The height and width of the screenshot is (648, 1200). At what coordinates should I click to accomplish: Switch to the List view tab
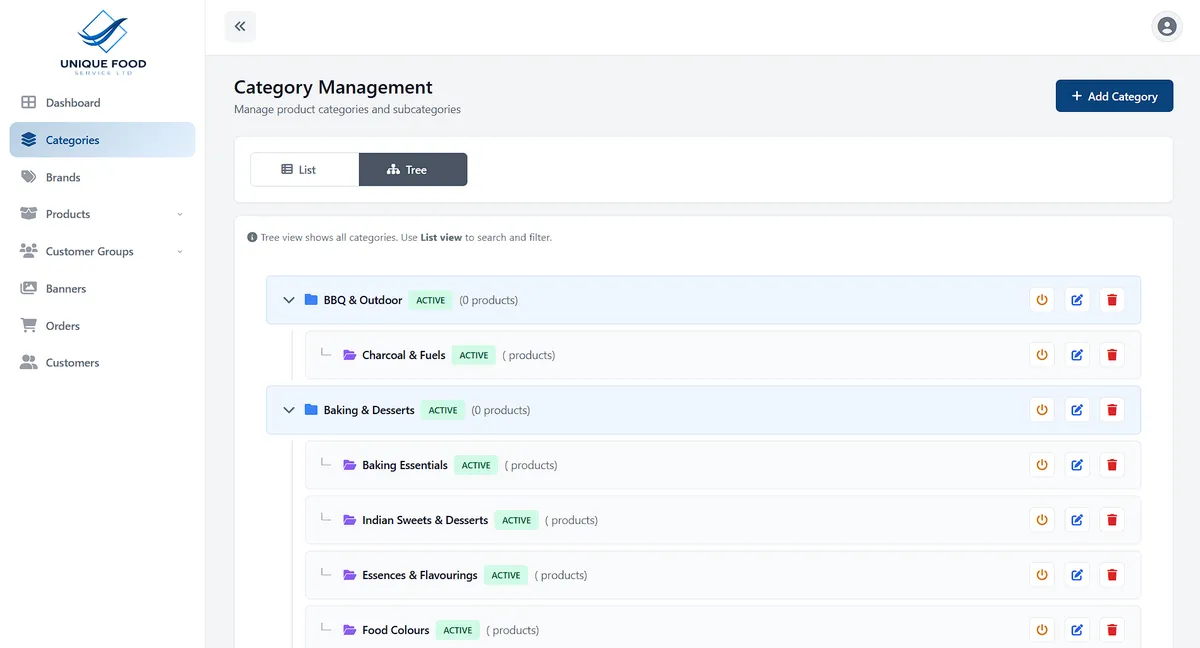pyautogui.click(x=304, y=170)
